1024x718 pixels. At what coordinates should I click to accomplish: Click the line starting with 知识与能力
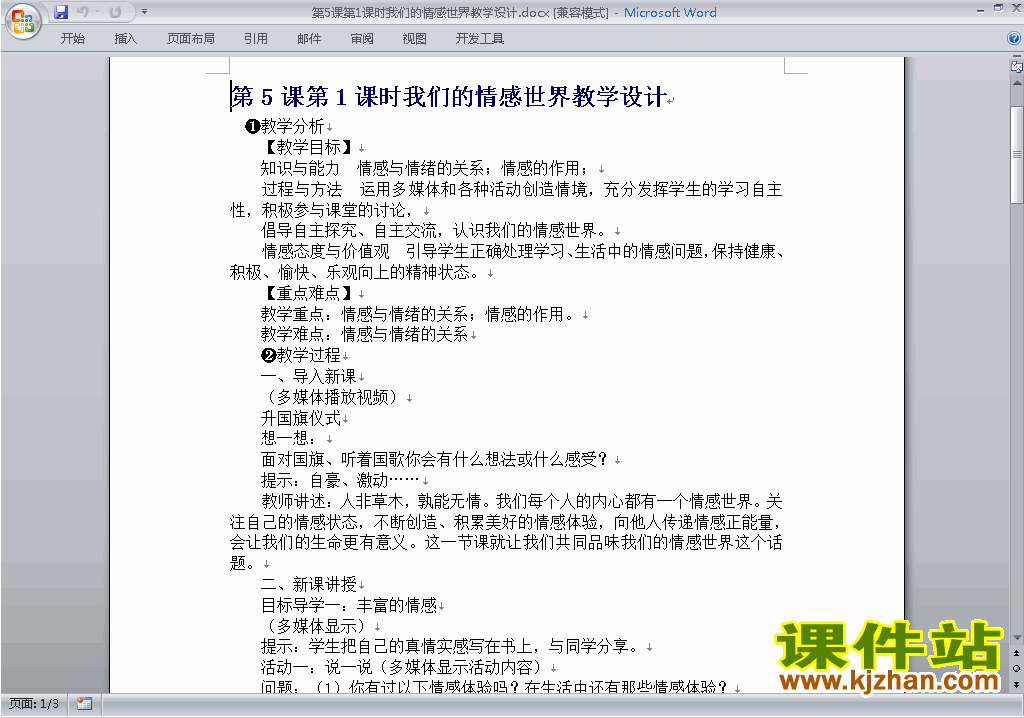coord(428,168)
